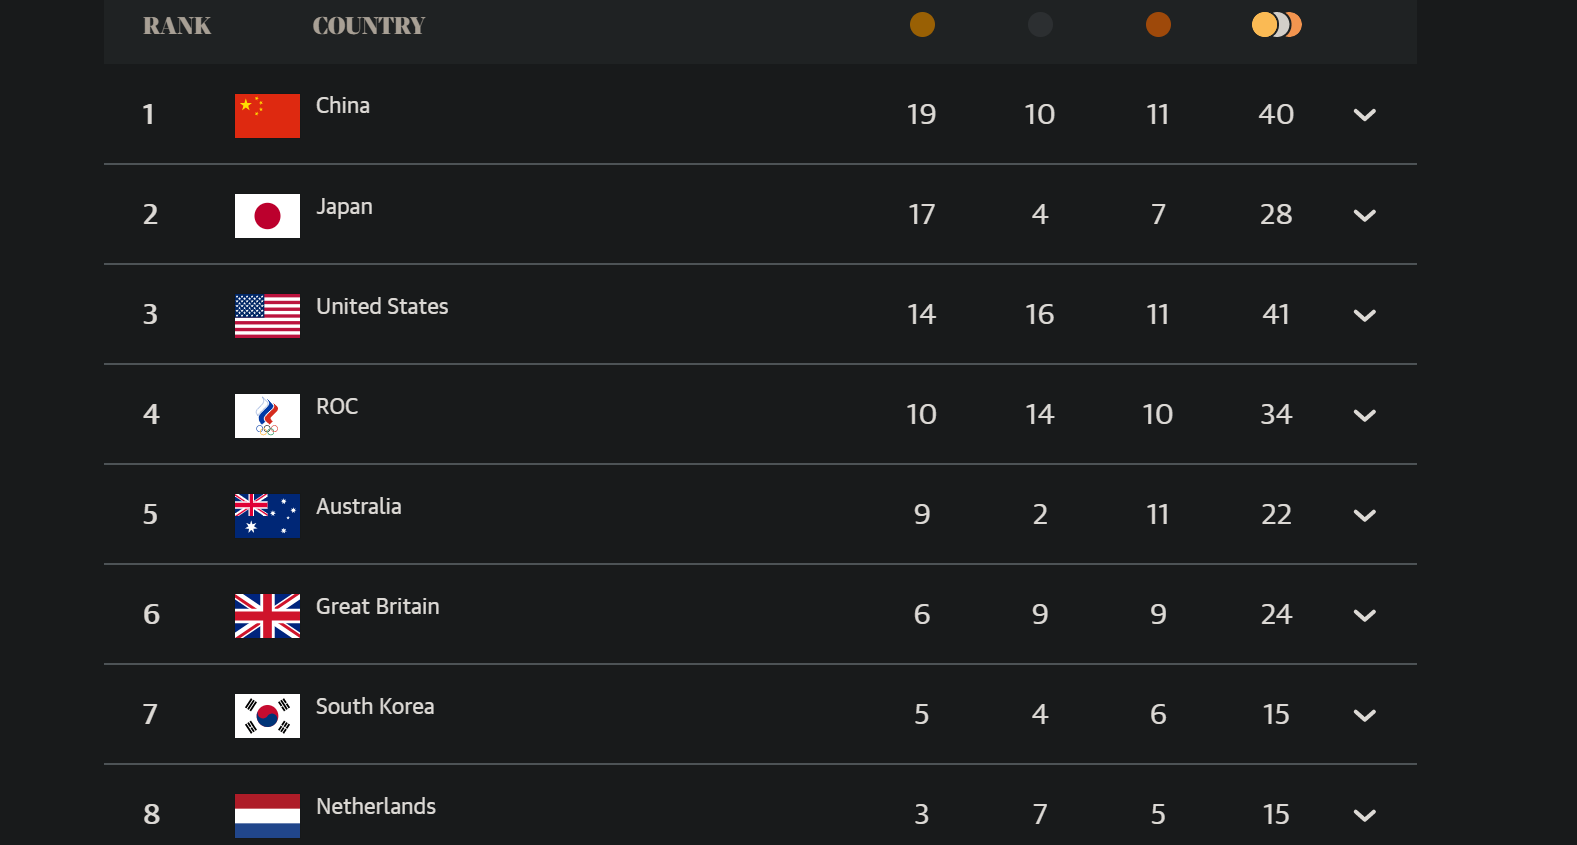This screenshot has width=1577, height=845.
Task: Expand China's medal details chevron
Action: (x=1364, y=115)
